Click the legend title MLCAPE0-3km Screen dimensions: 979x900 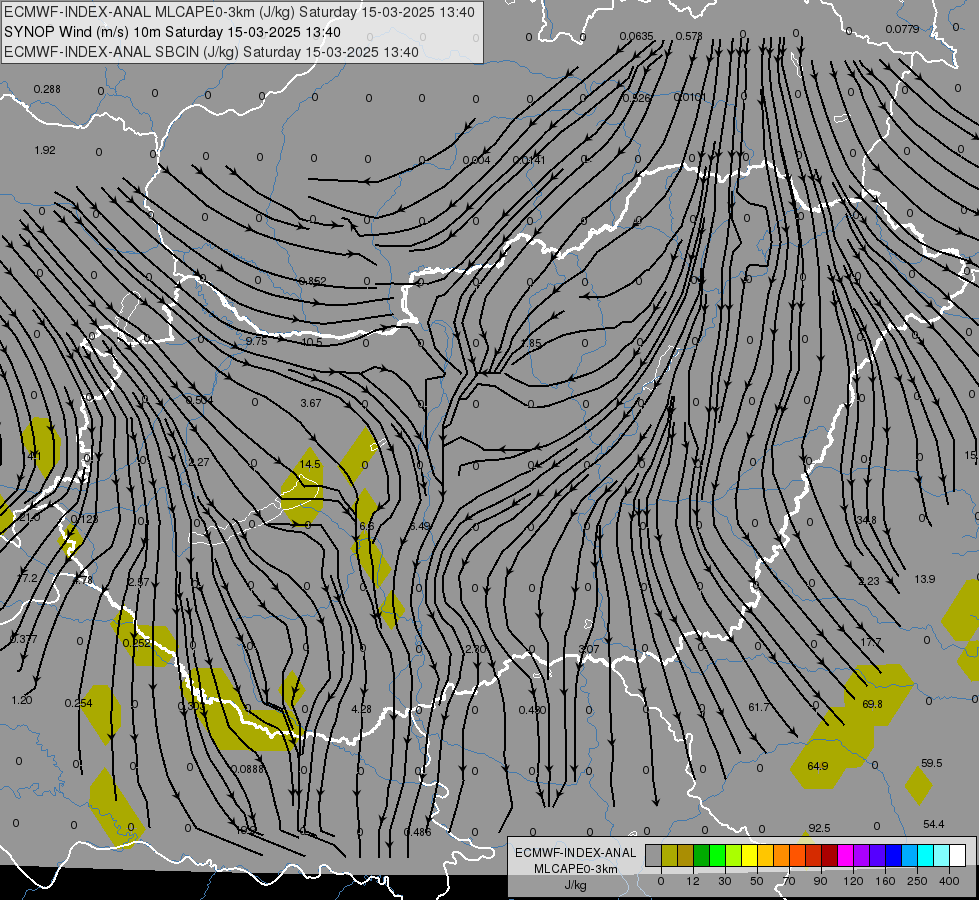coord(576,869)
